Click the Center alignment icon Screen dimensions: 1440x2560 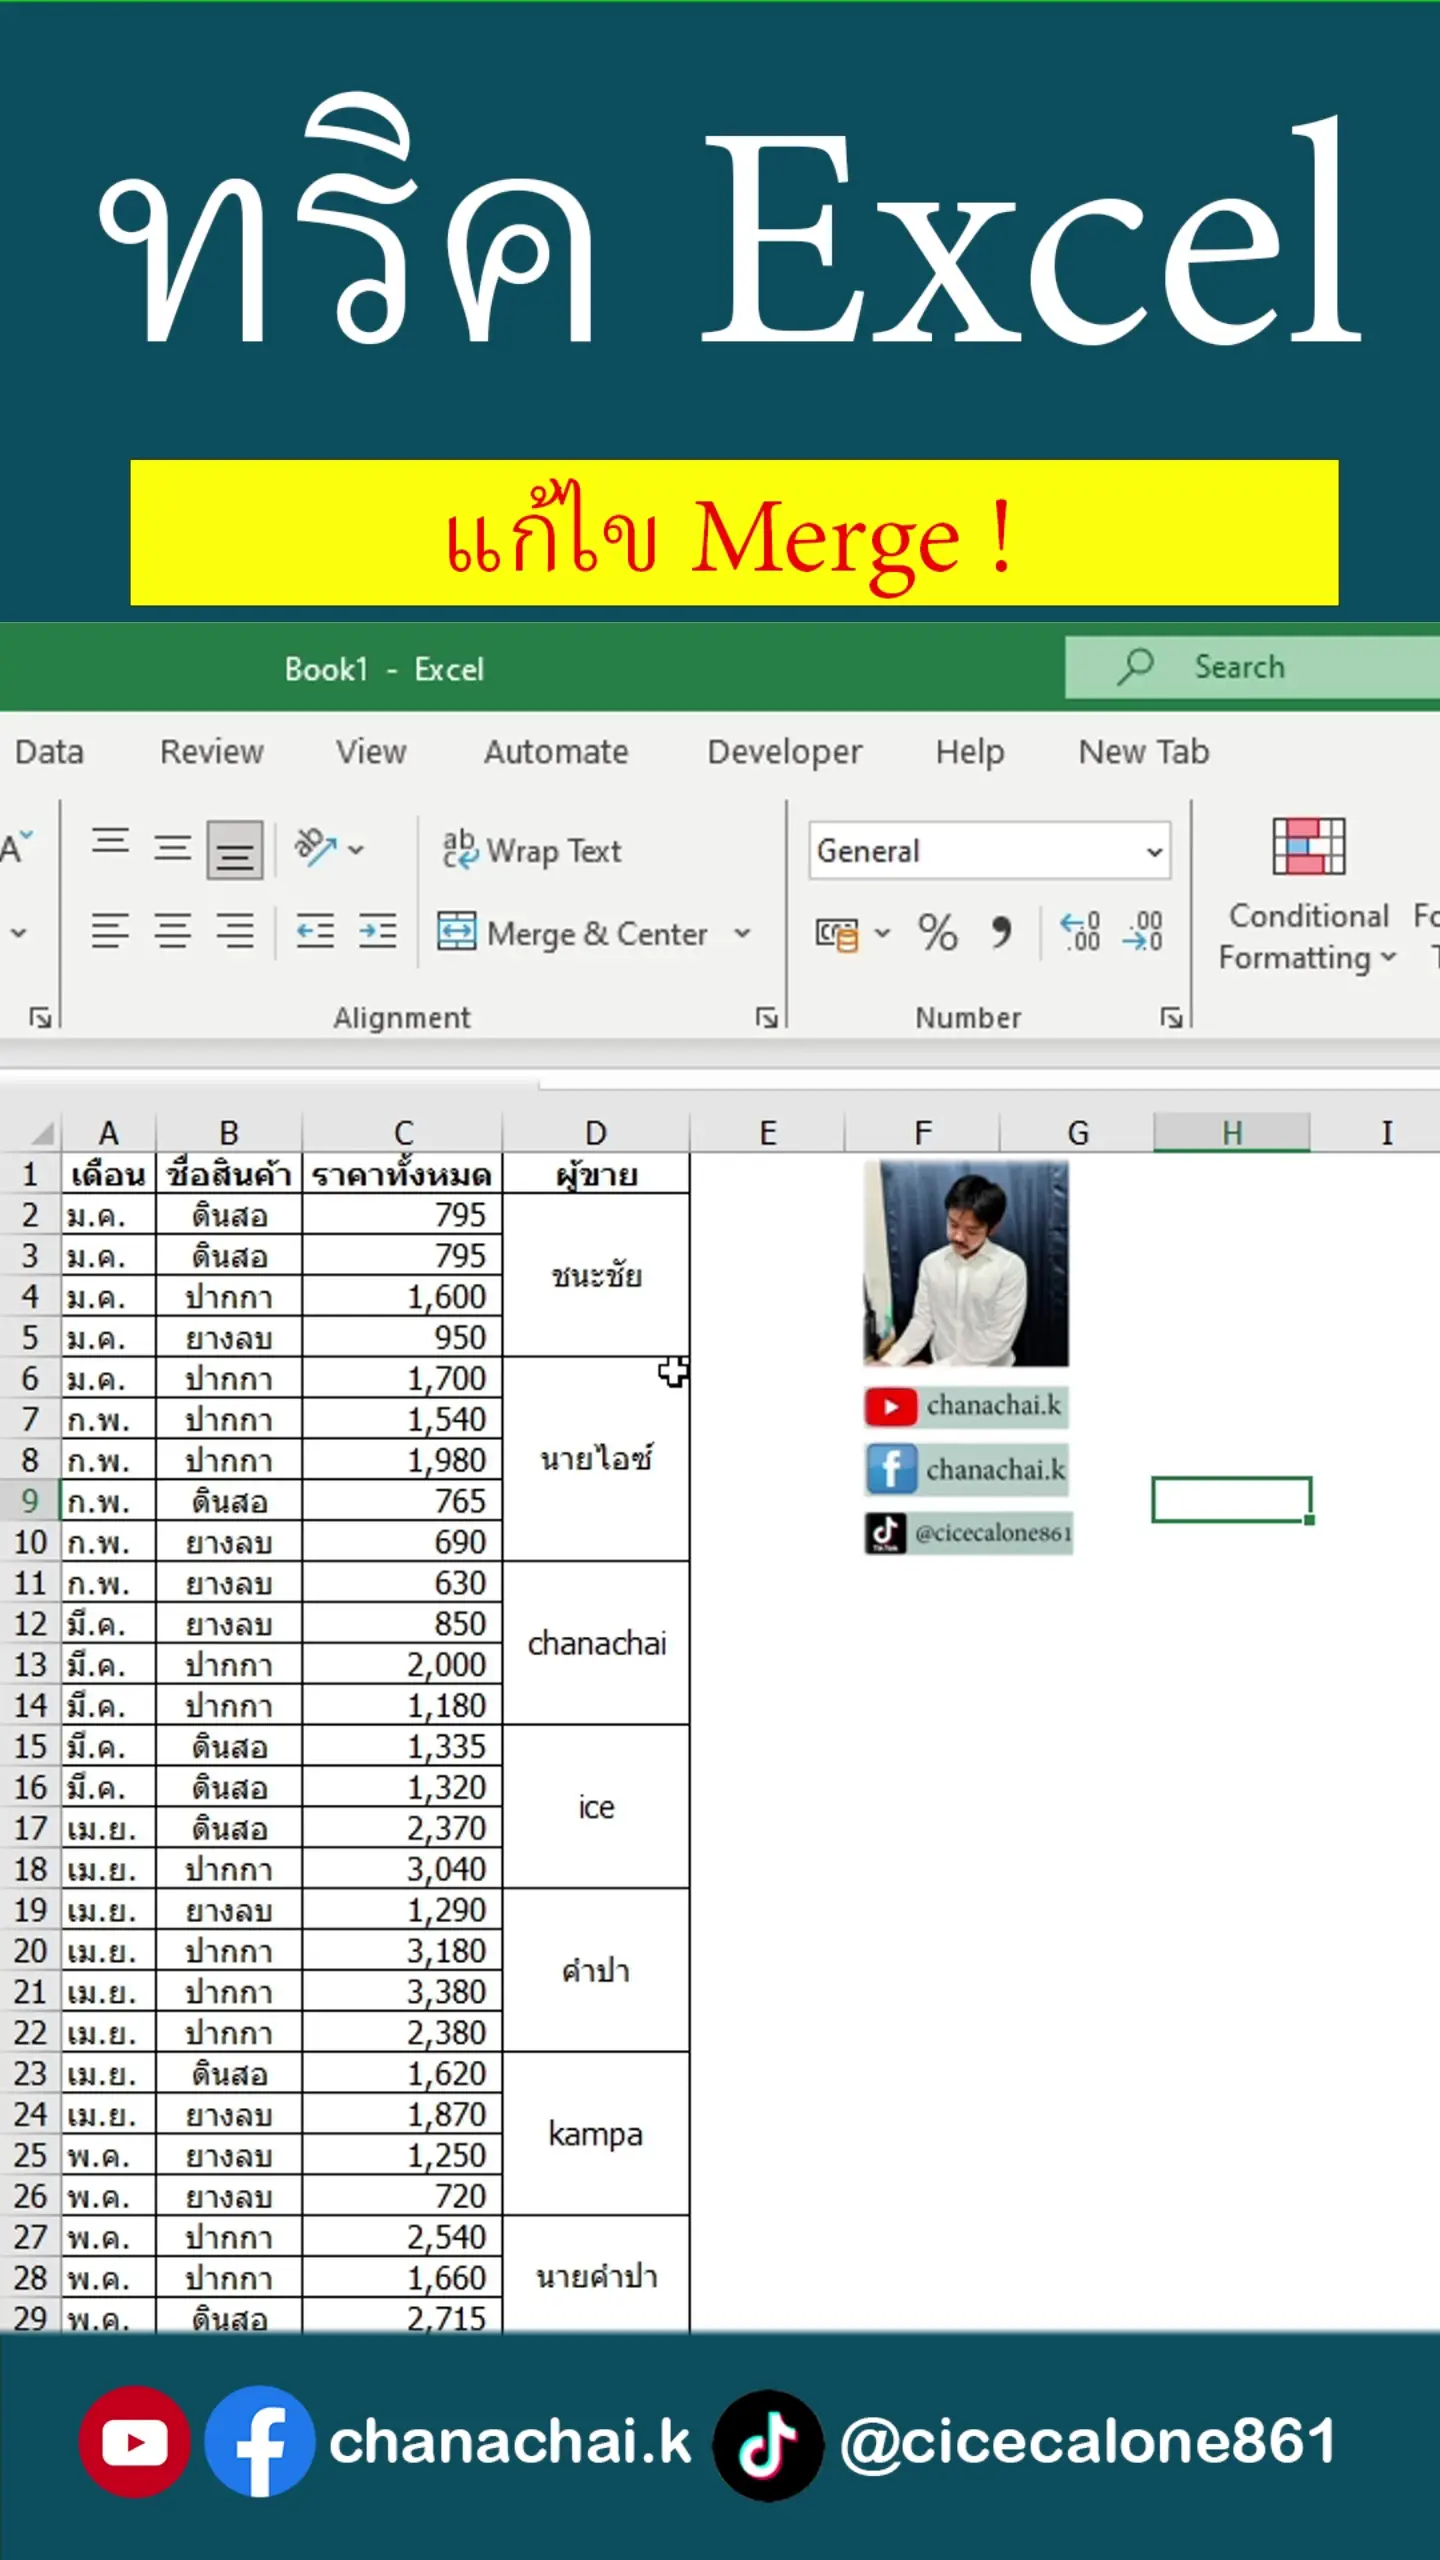172,932
